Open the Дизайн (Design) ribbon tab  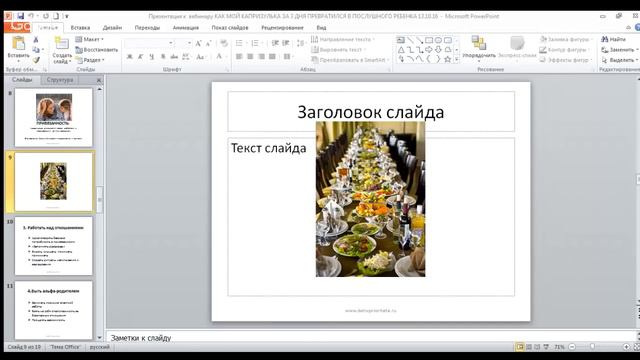pos(112,28)
